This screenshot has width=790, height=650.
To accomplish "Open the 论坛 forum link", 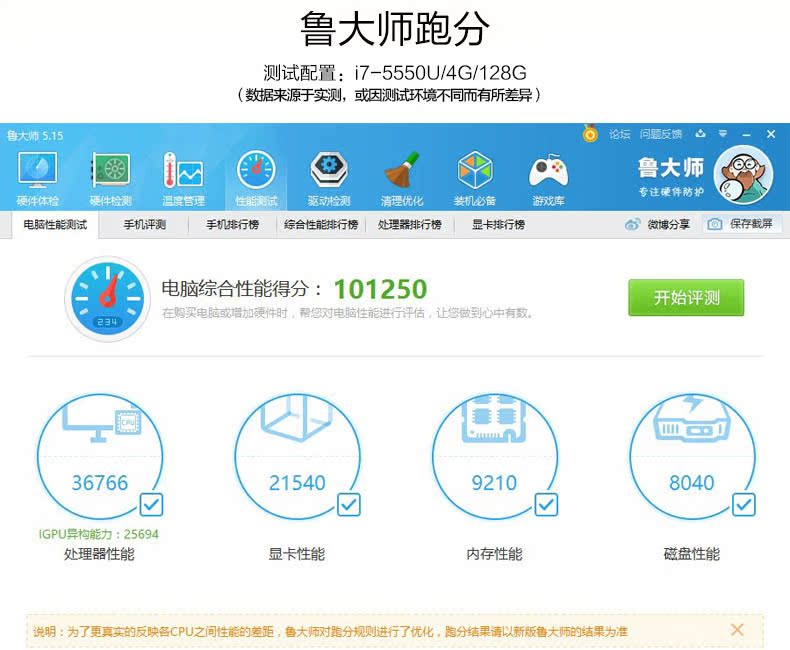I will pos(620,134).
